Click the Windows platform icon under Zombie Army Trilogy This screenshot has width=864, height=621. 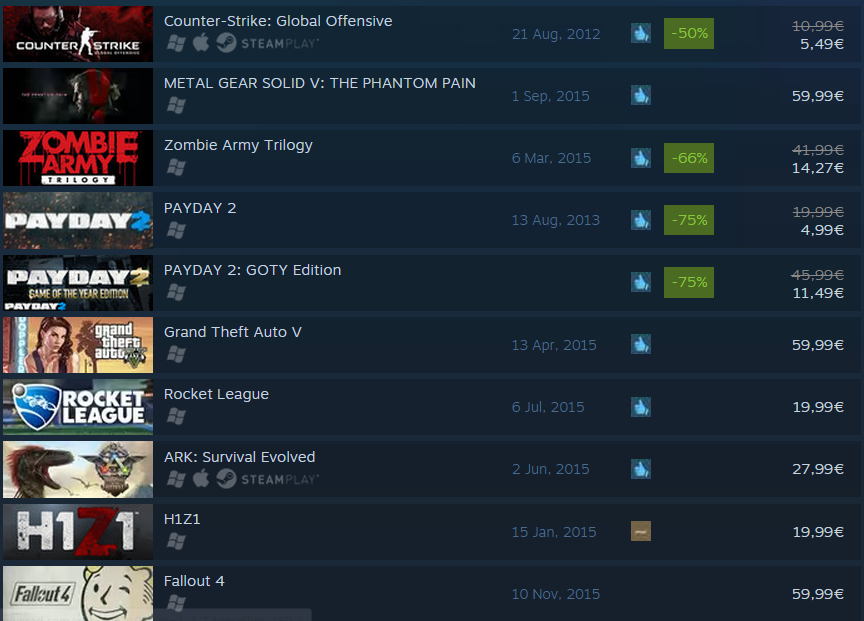(176, 168)
